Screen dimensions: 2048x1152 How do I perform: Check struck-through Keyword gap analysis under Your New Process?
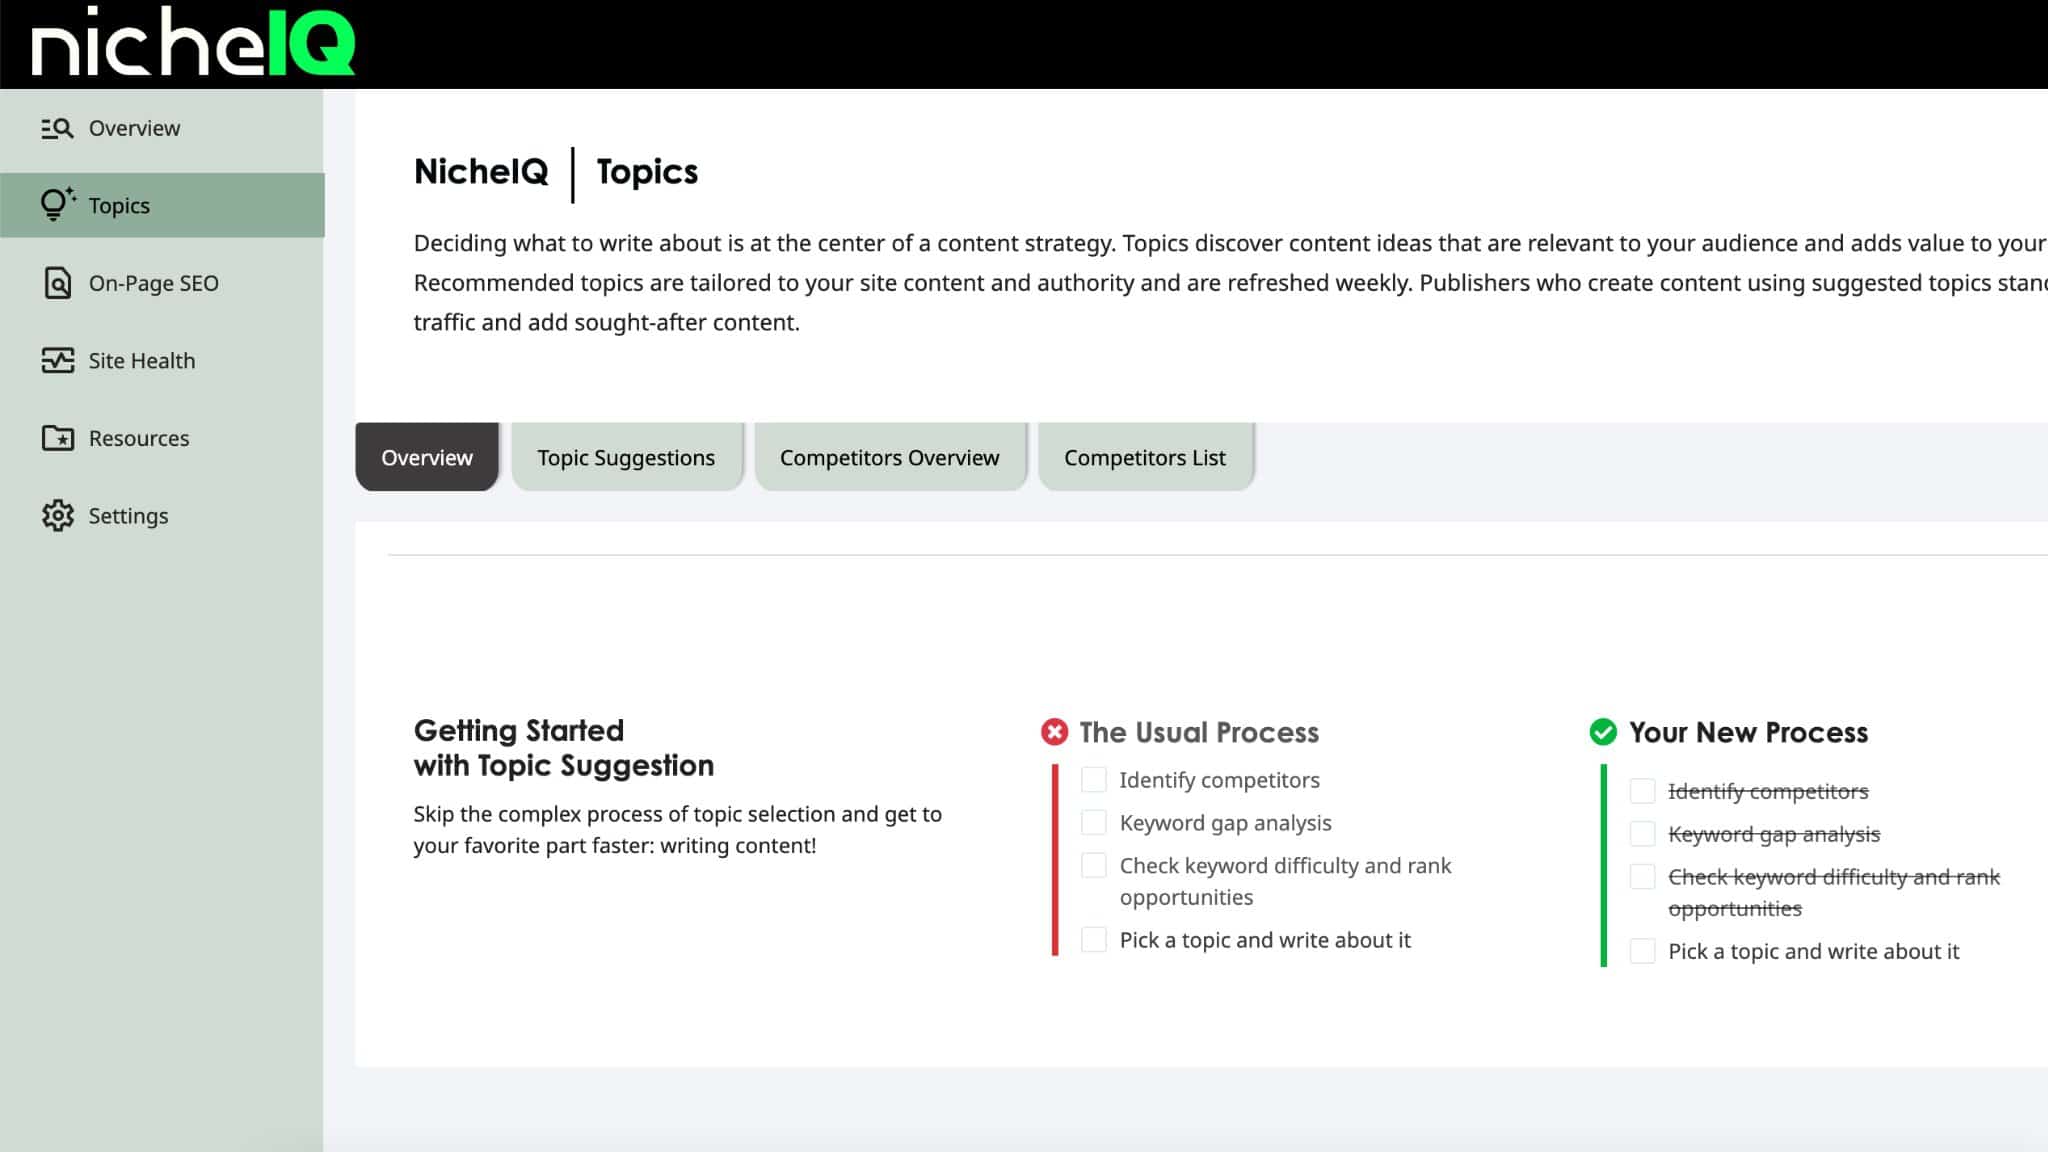(x=1642, y=834)
